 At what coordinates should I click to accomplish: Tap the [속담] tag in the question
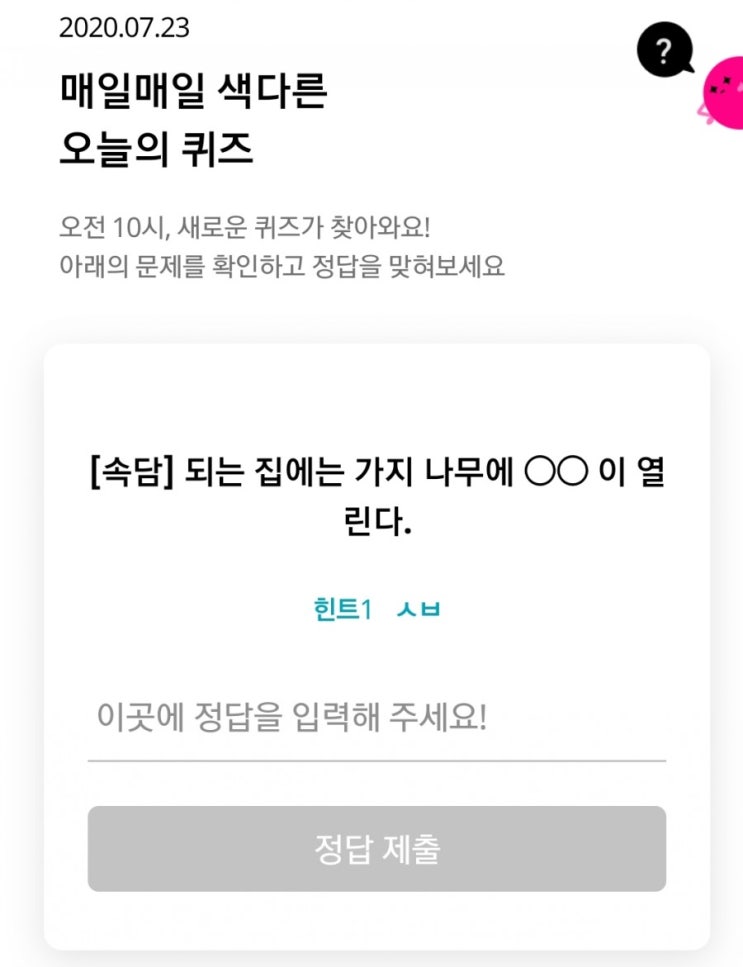132,473
